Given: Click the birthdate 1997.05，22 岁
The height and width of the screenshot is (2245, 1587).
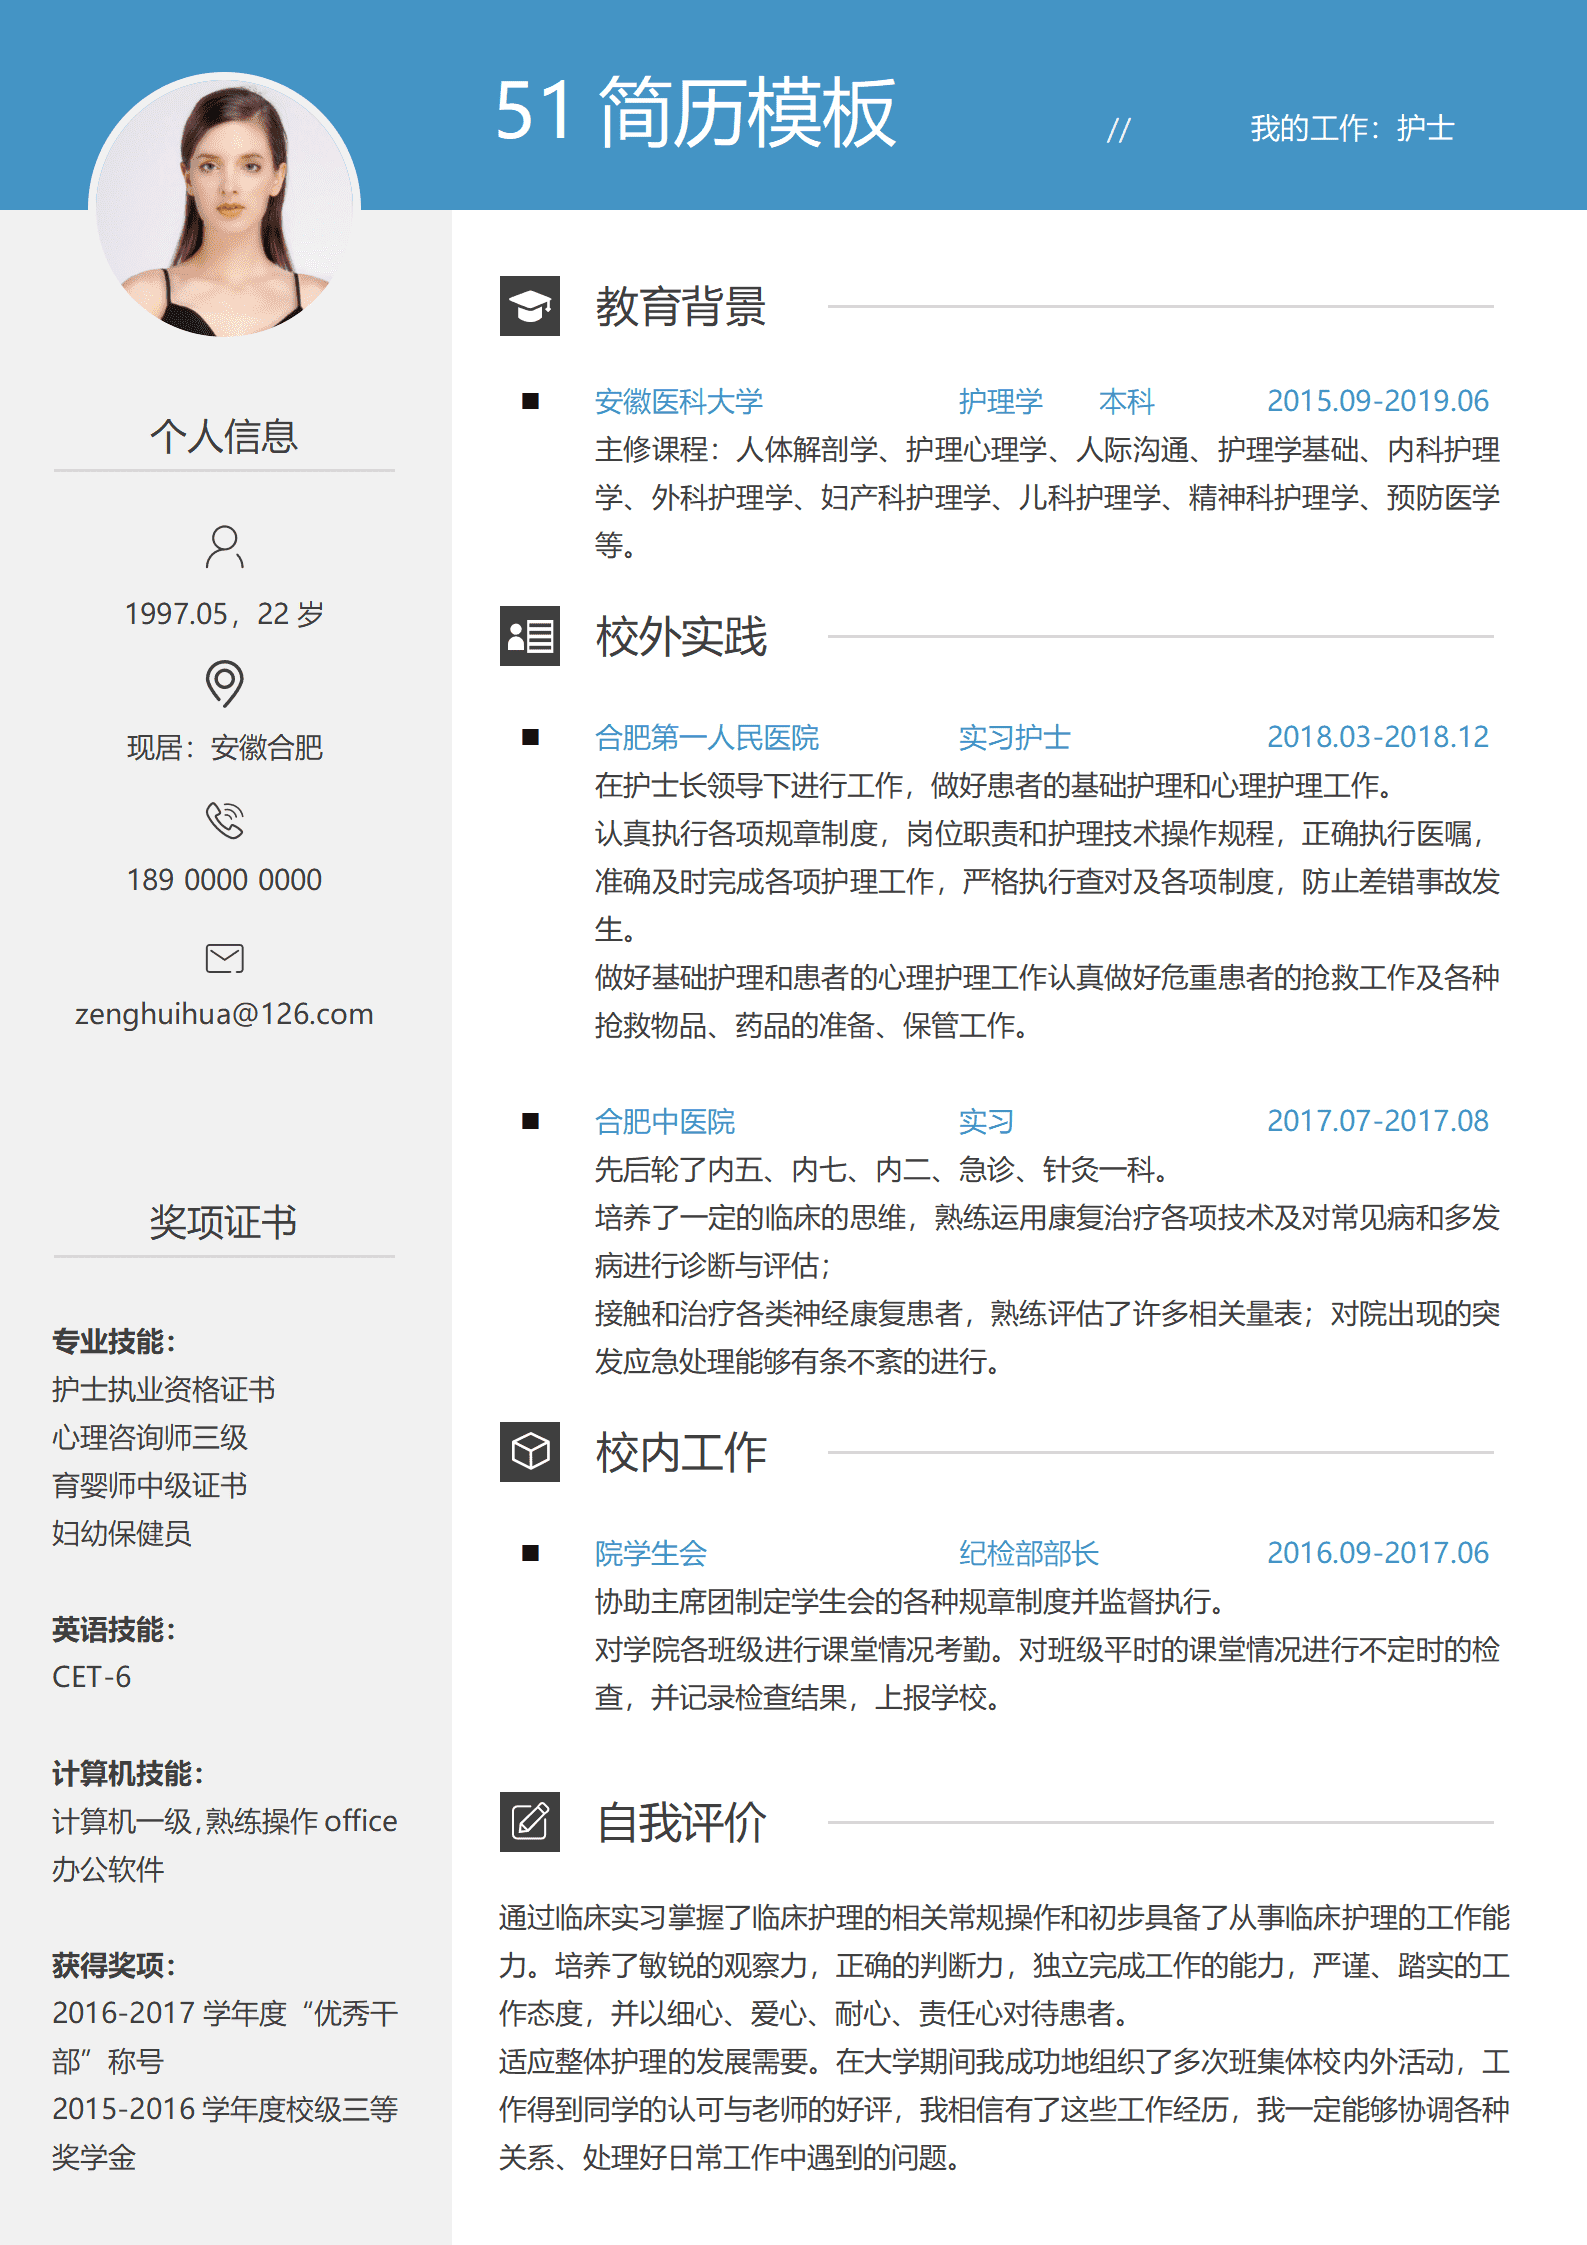Looking at the screenshot, I should [224, 613].
